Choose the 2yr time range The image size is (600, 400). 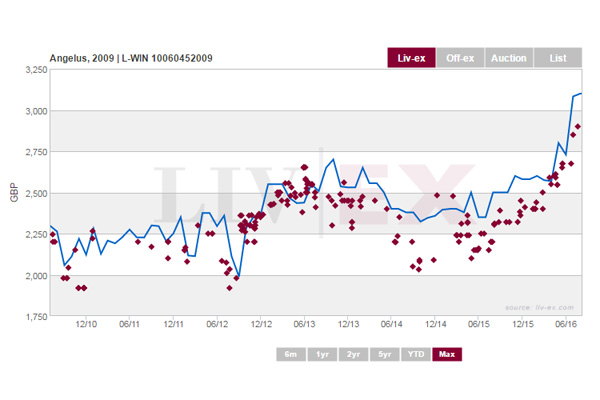pos(354,354)
